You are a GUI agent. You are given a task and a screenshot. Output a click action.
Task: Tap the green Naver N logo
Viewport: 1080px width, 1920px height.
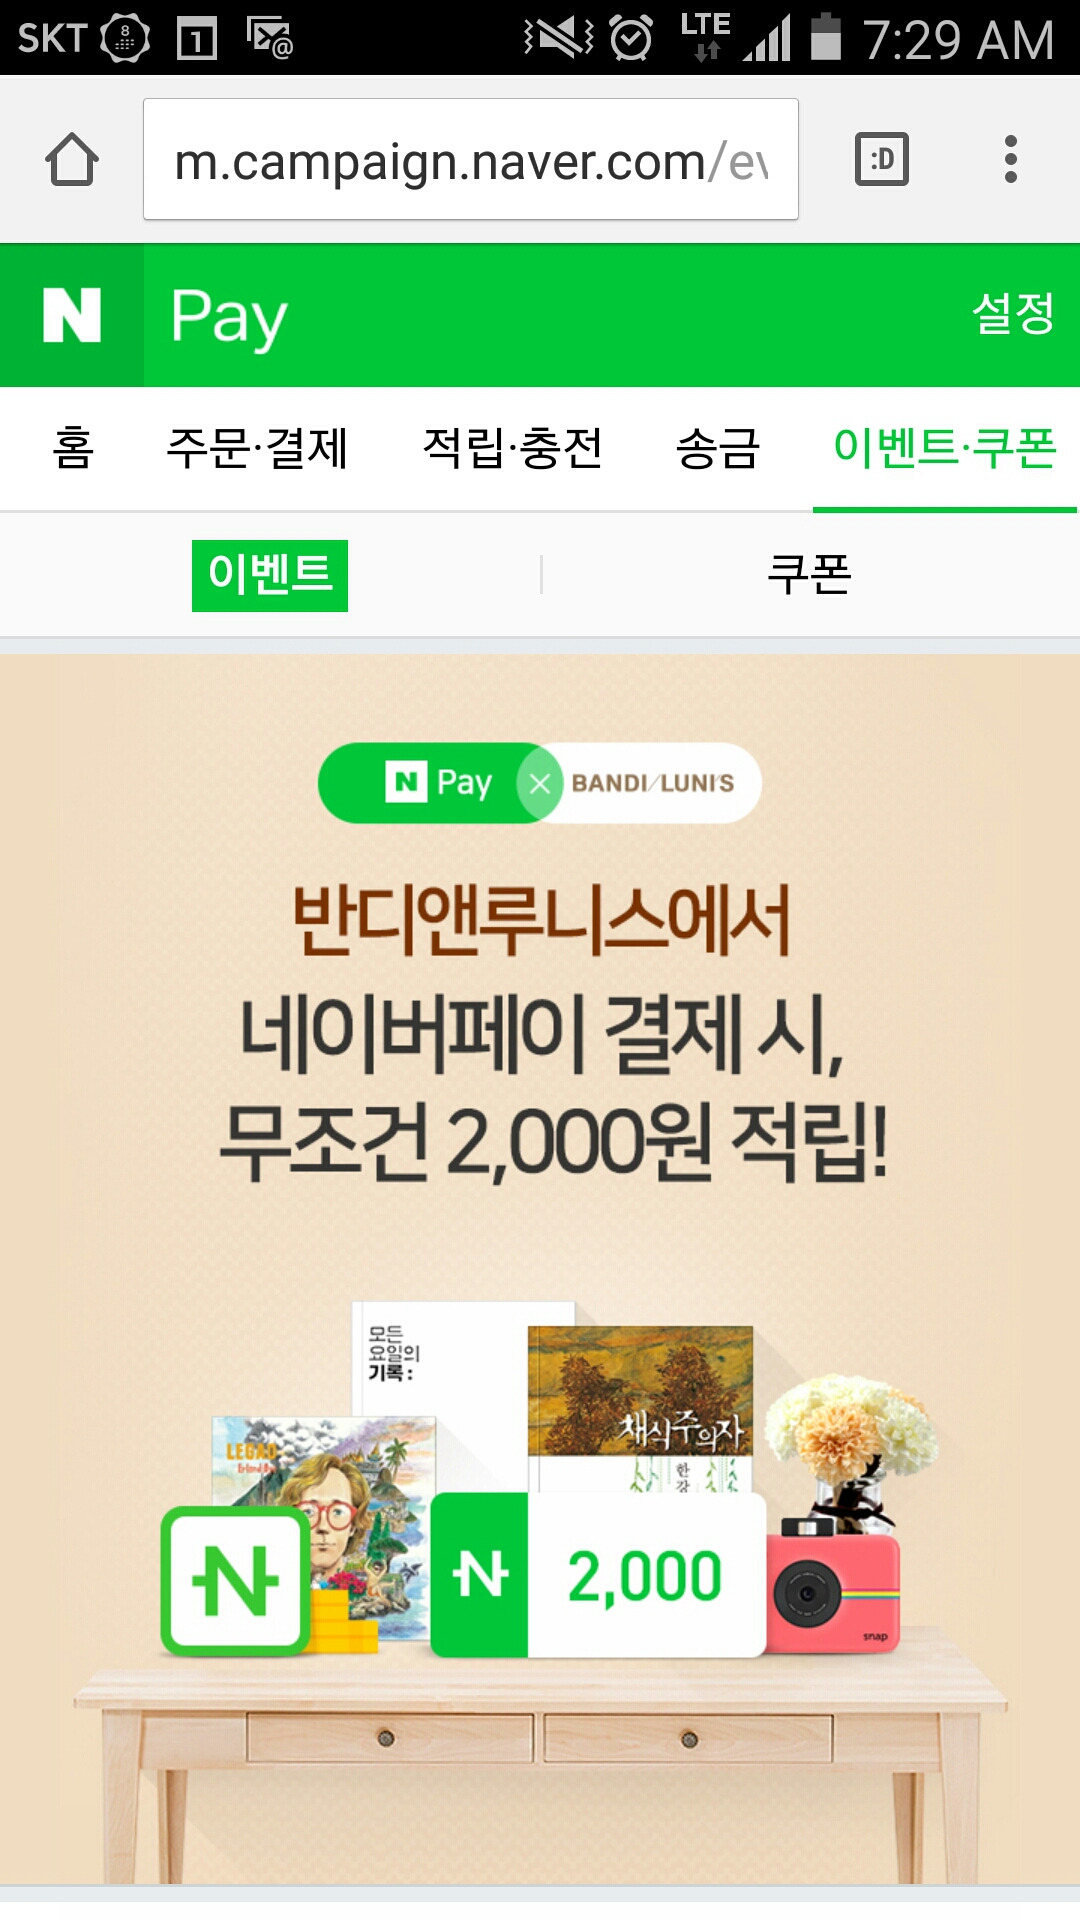(x=72, y=315)
